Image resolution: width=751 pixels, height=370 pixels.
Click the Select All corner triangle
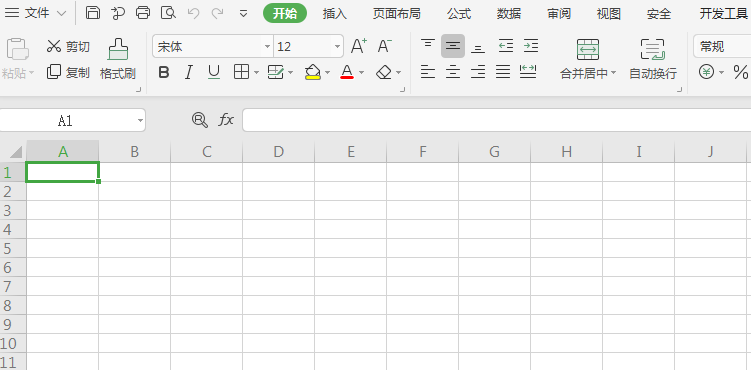(x=15, y=152)
